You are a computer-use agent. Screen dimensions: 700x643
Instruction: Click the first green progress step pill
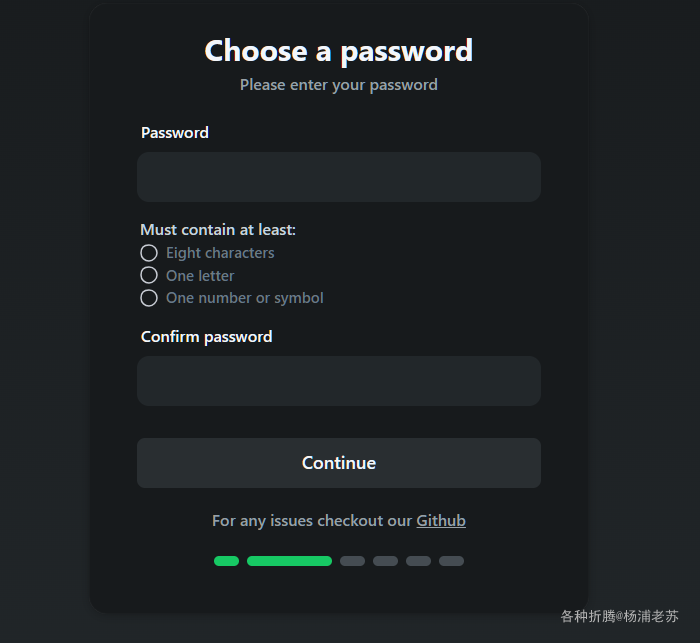tap(226, 561)
